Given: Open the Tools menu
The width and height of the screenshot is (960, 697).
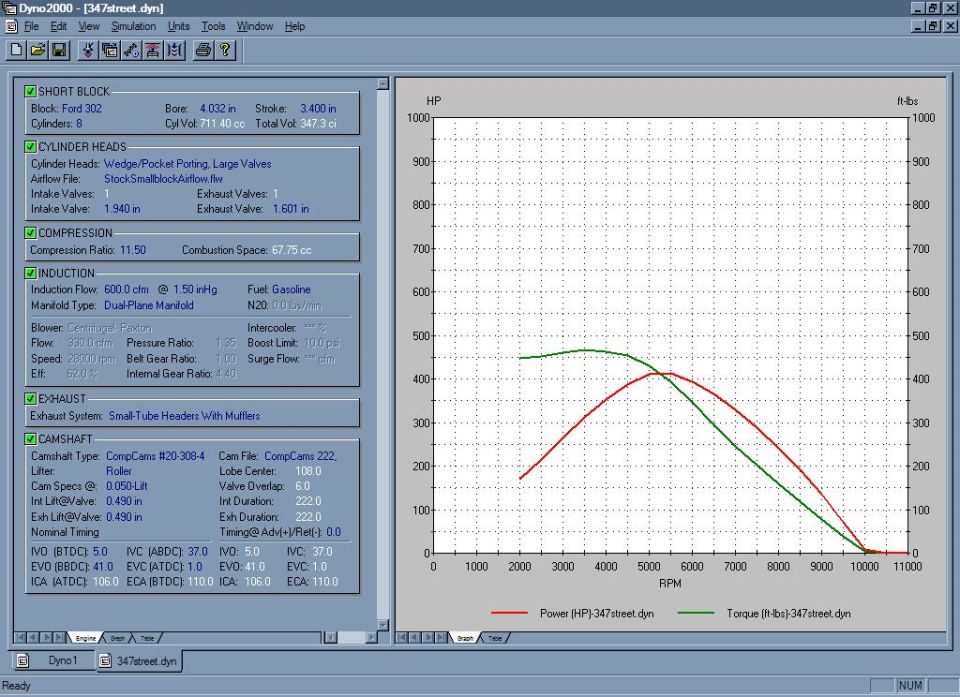Looking at the screenshot, I should 213,26.
